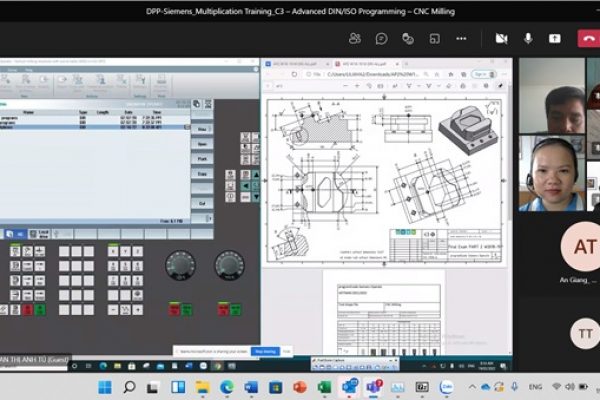
Task: Select the first PDF document tab
Action: 292,62
